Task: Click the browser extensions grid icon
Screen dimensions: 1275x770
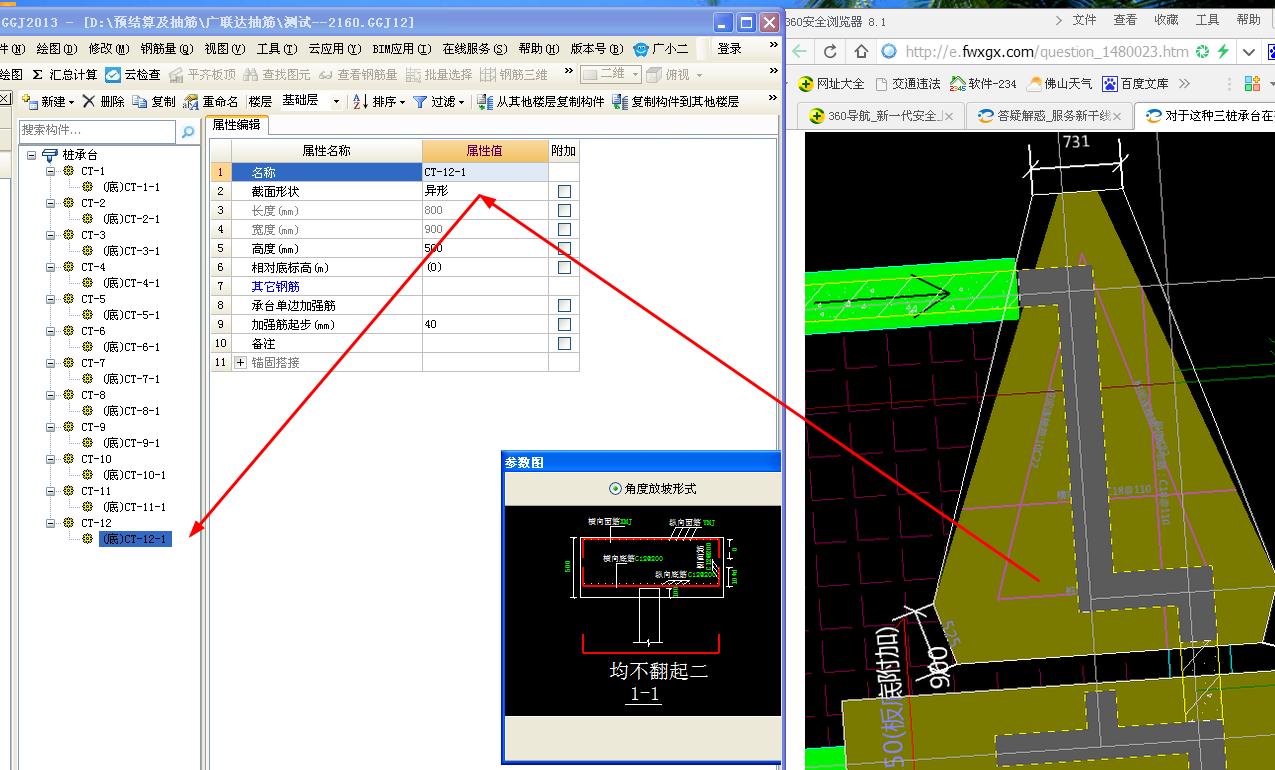Action: coord(1252,84)
